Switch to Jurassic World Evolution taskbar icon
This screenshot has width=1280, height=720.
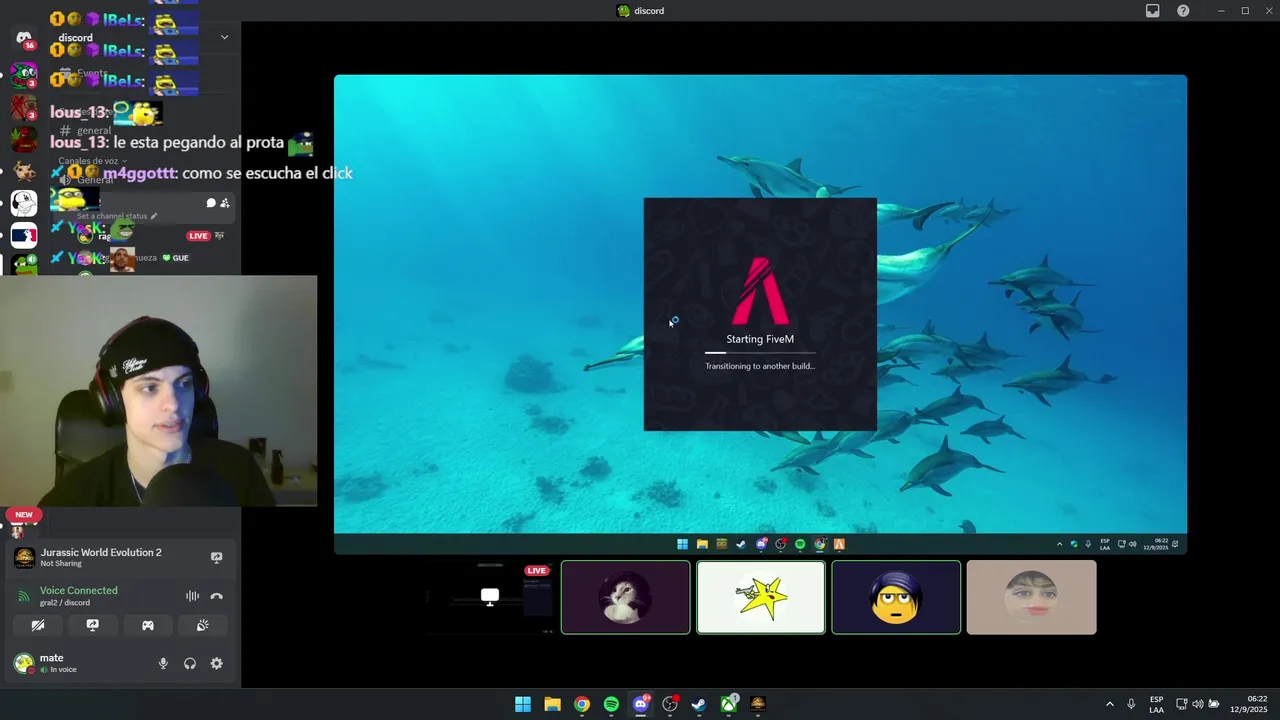click(758, 704)
